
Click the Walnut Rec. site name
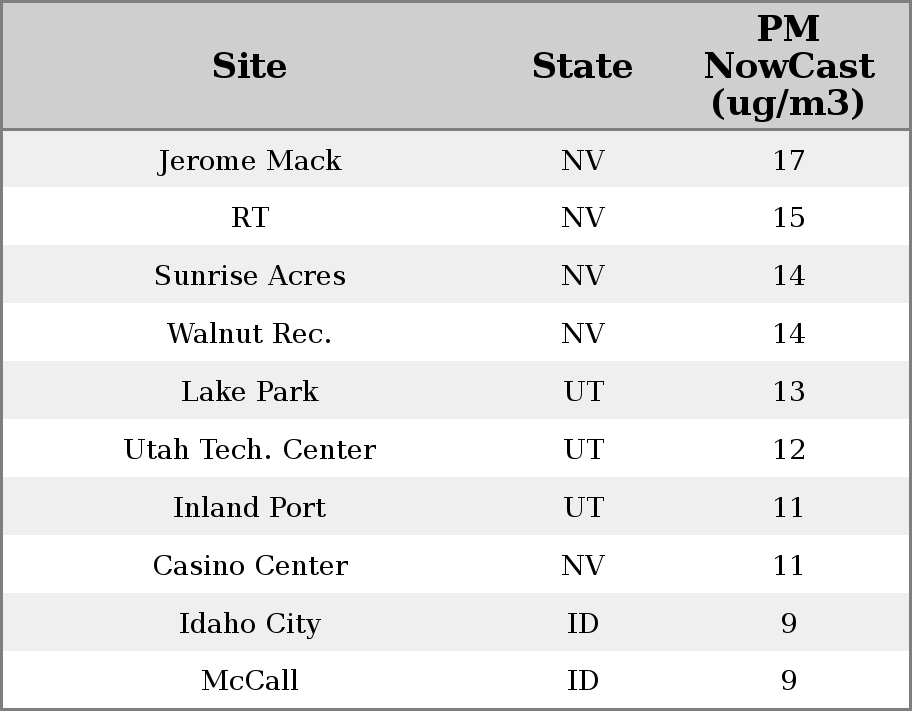click(x=249, y=334)
